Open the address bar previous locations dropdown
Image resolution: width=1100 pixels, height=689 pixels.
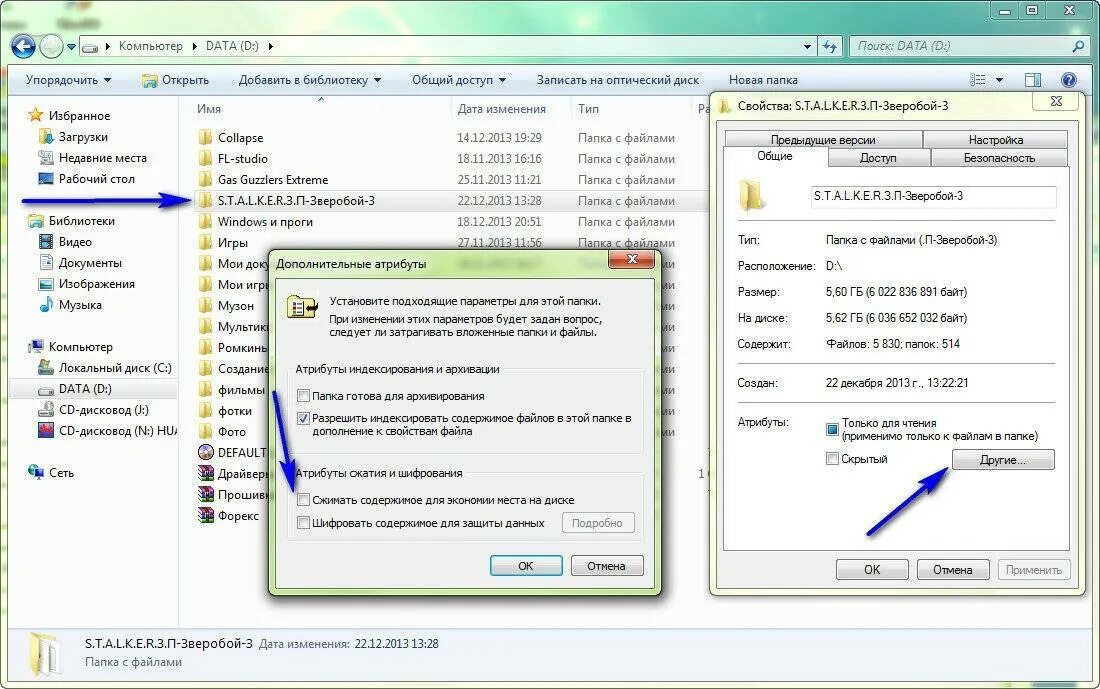(807, 46)
